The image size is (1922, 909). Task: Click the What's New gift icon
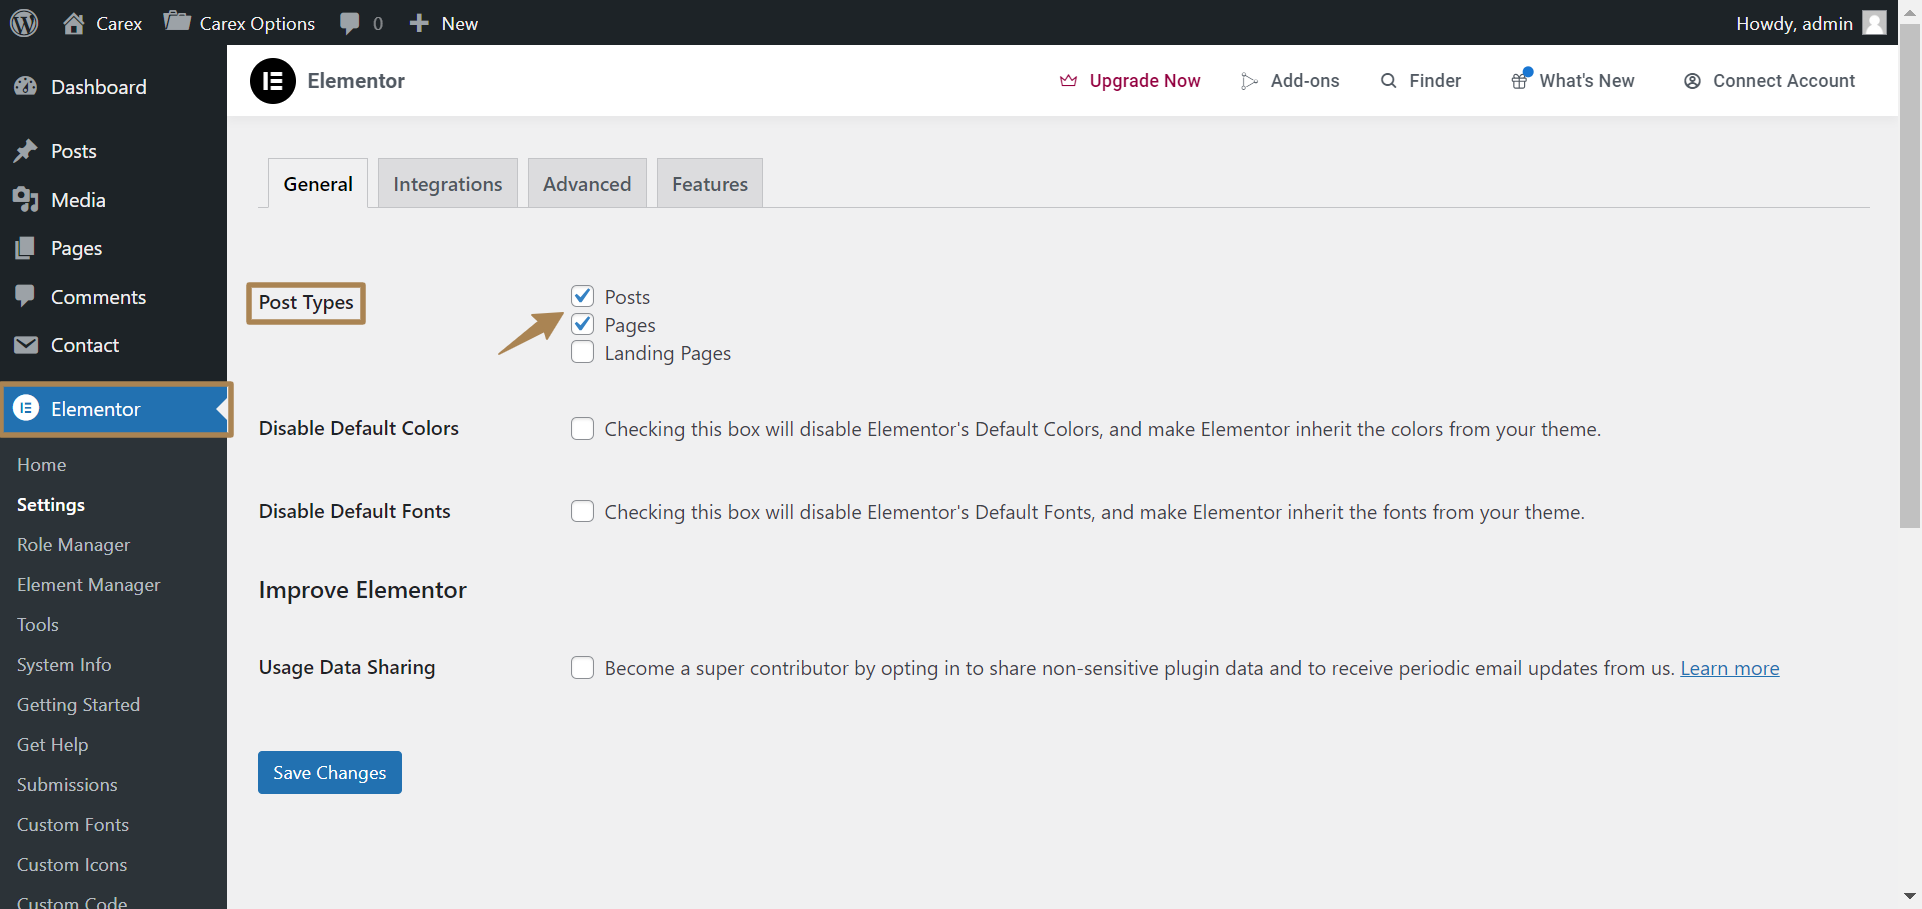coord(1520,80)
